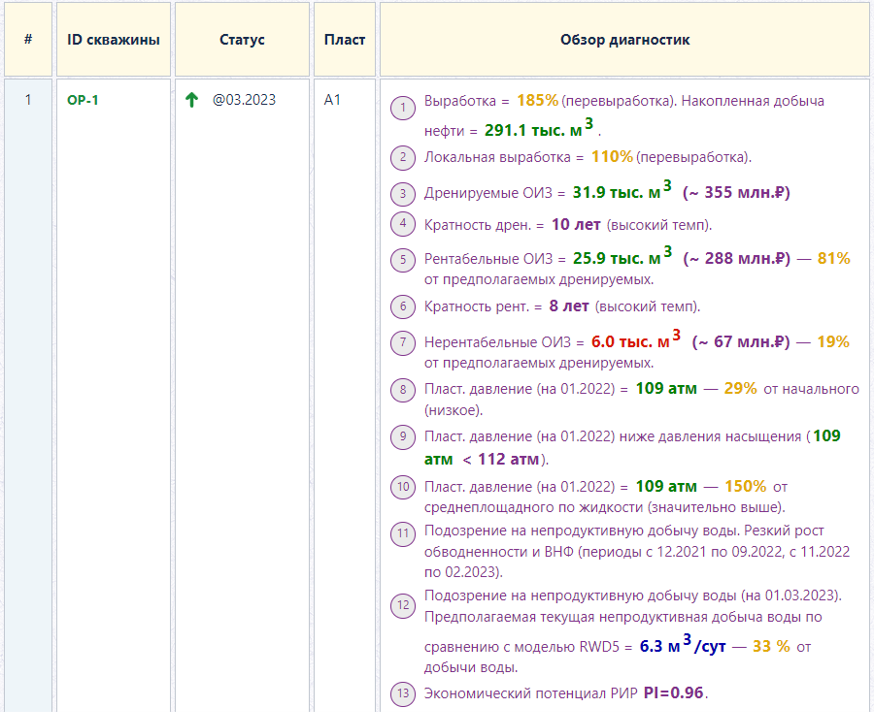Click diagnostic number 8 circle
Screen dimensions: 874x712
(x=402, y=390)
